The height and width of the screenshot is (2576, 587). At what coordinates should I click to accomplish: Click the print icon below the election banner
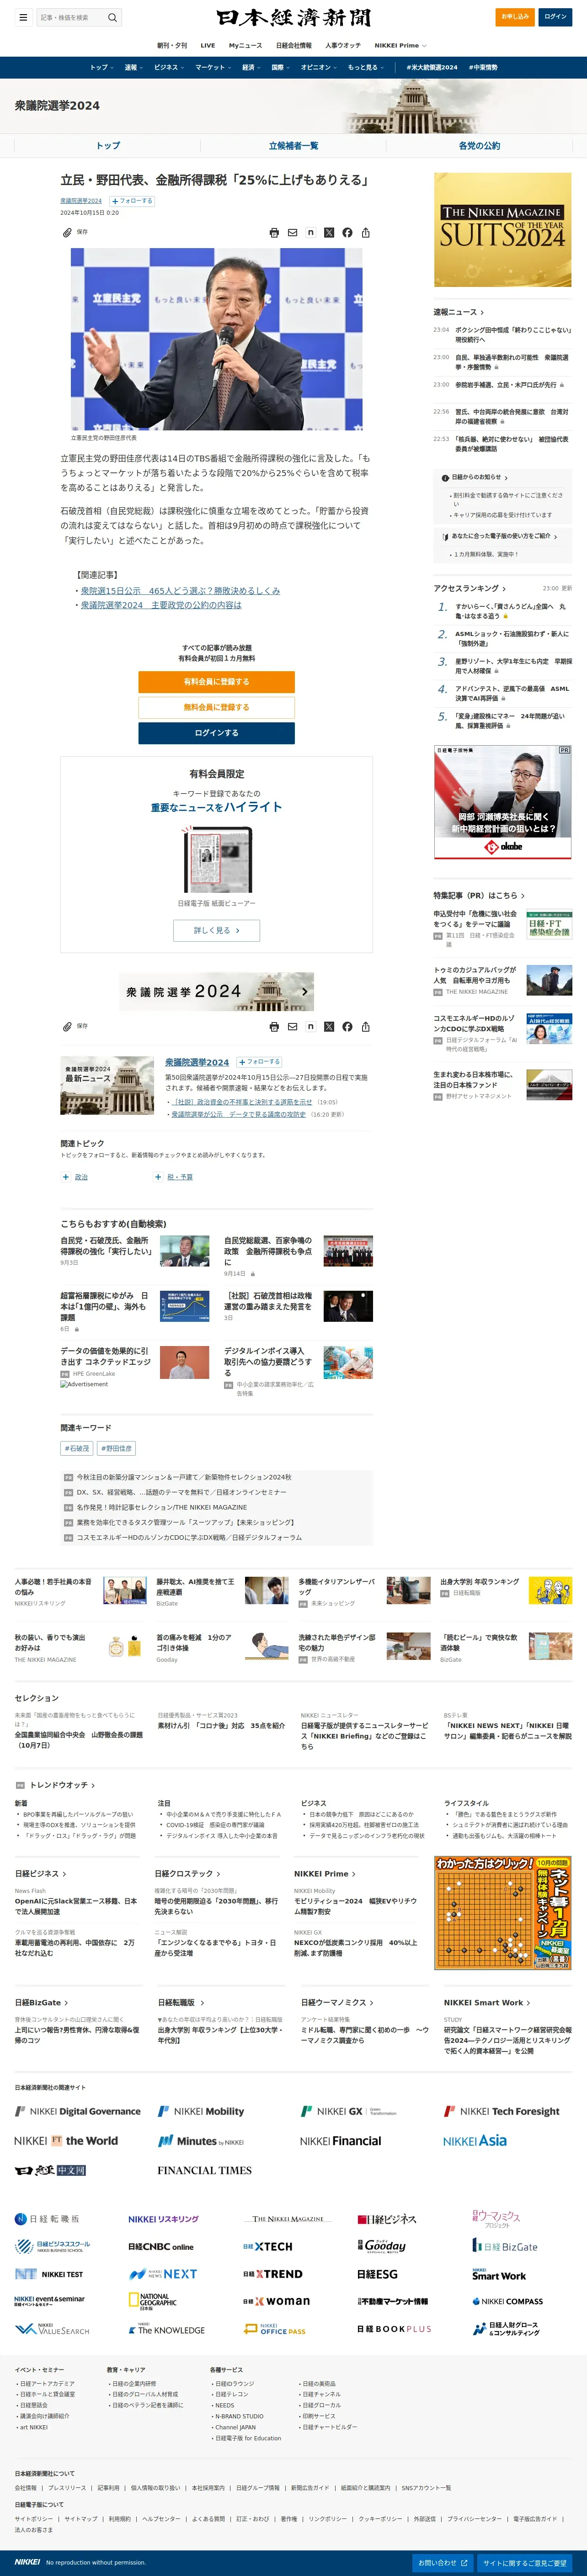[x=274, y=1026]
